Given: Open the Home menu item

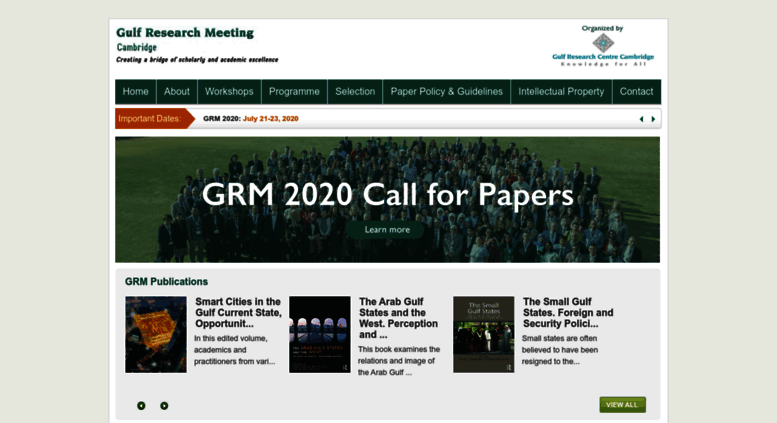Looking at the screenshot, I should [136, 92].
